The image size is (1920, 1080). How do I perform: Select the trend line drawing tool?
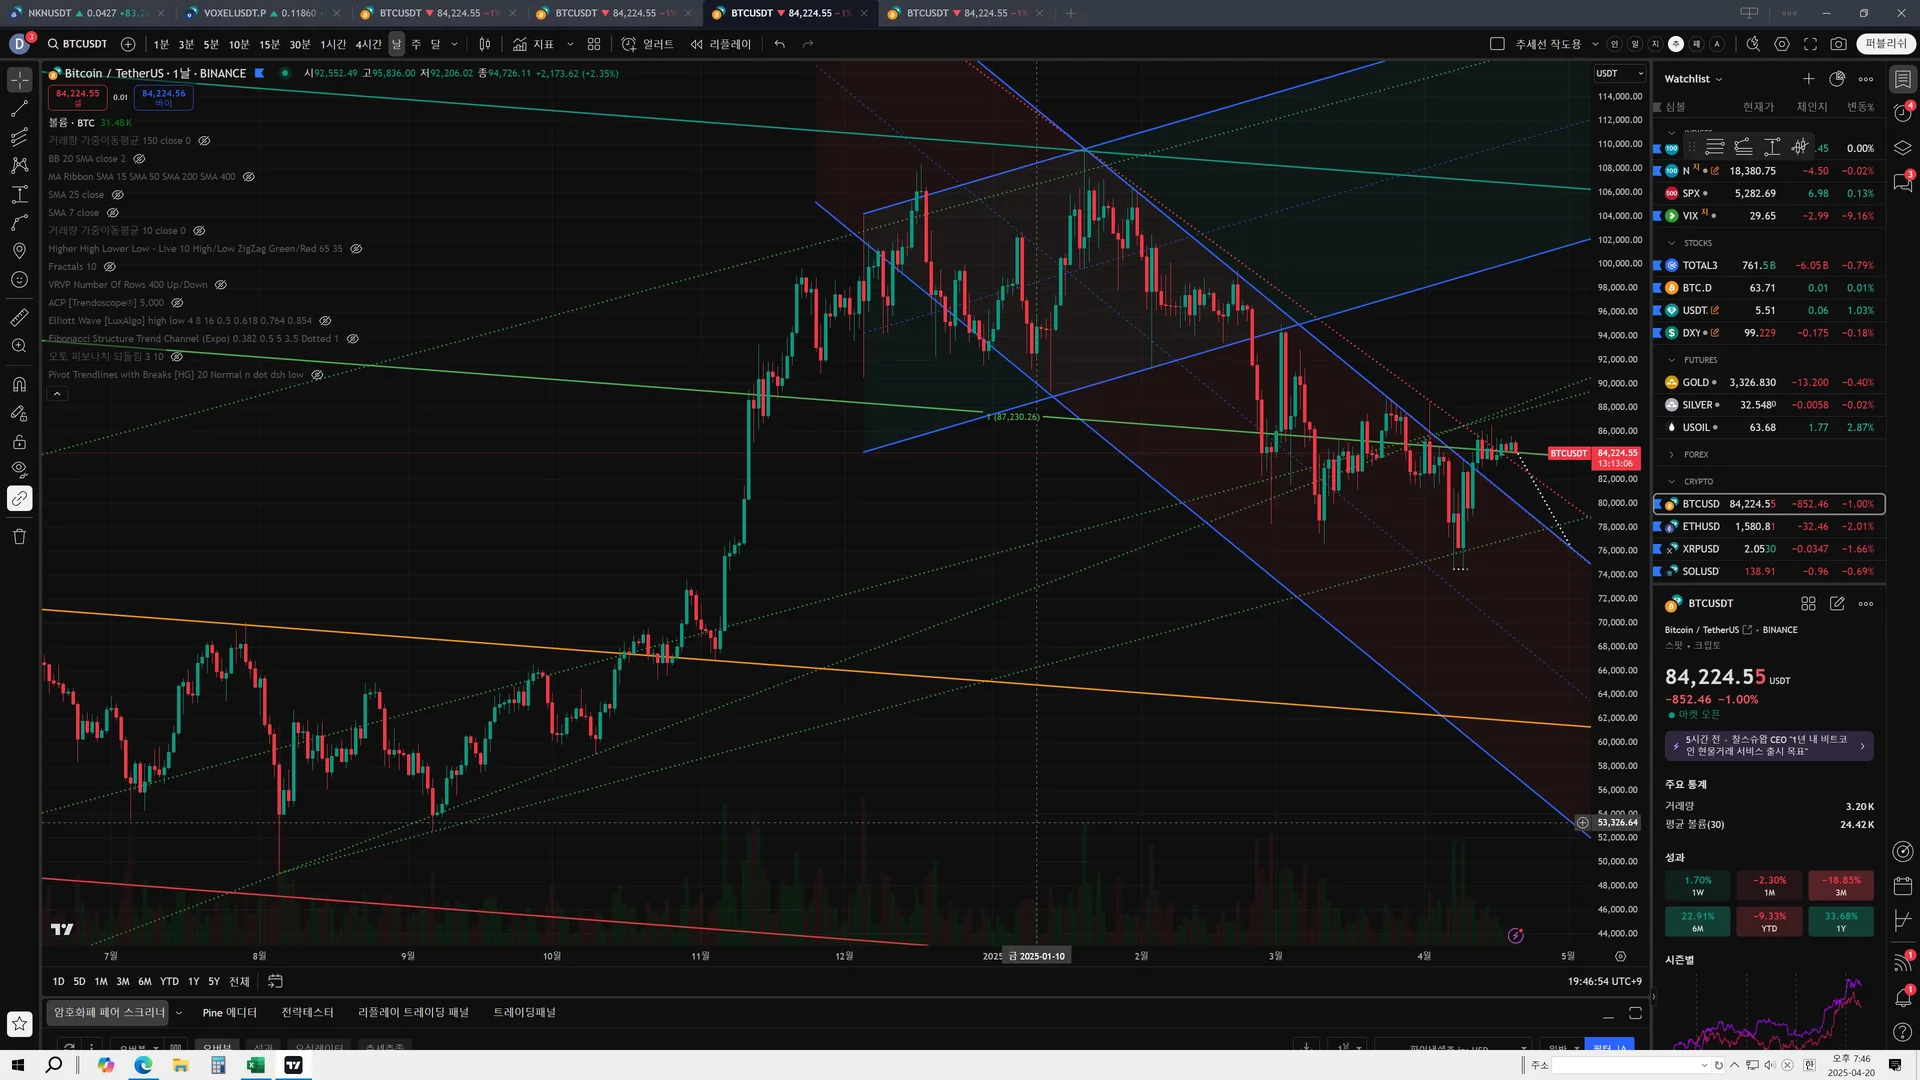point(19,108)
